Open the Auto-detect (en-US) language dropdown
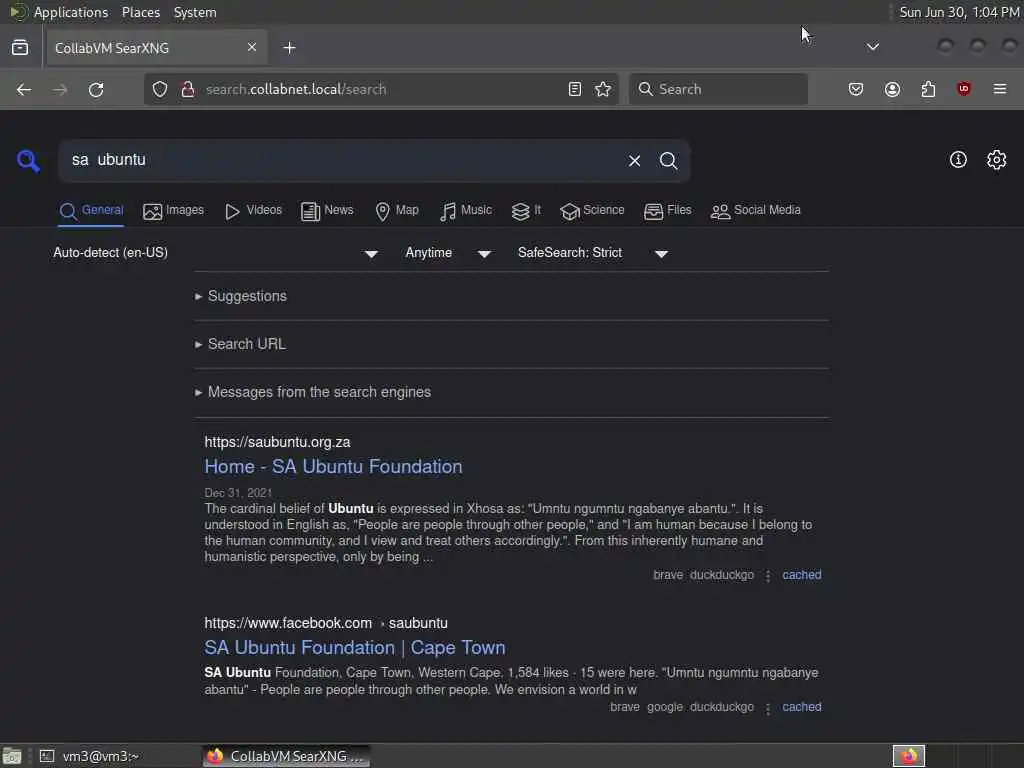Viewport: 1024px width, 768px height. [x=216, y=253]
